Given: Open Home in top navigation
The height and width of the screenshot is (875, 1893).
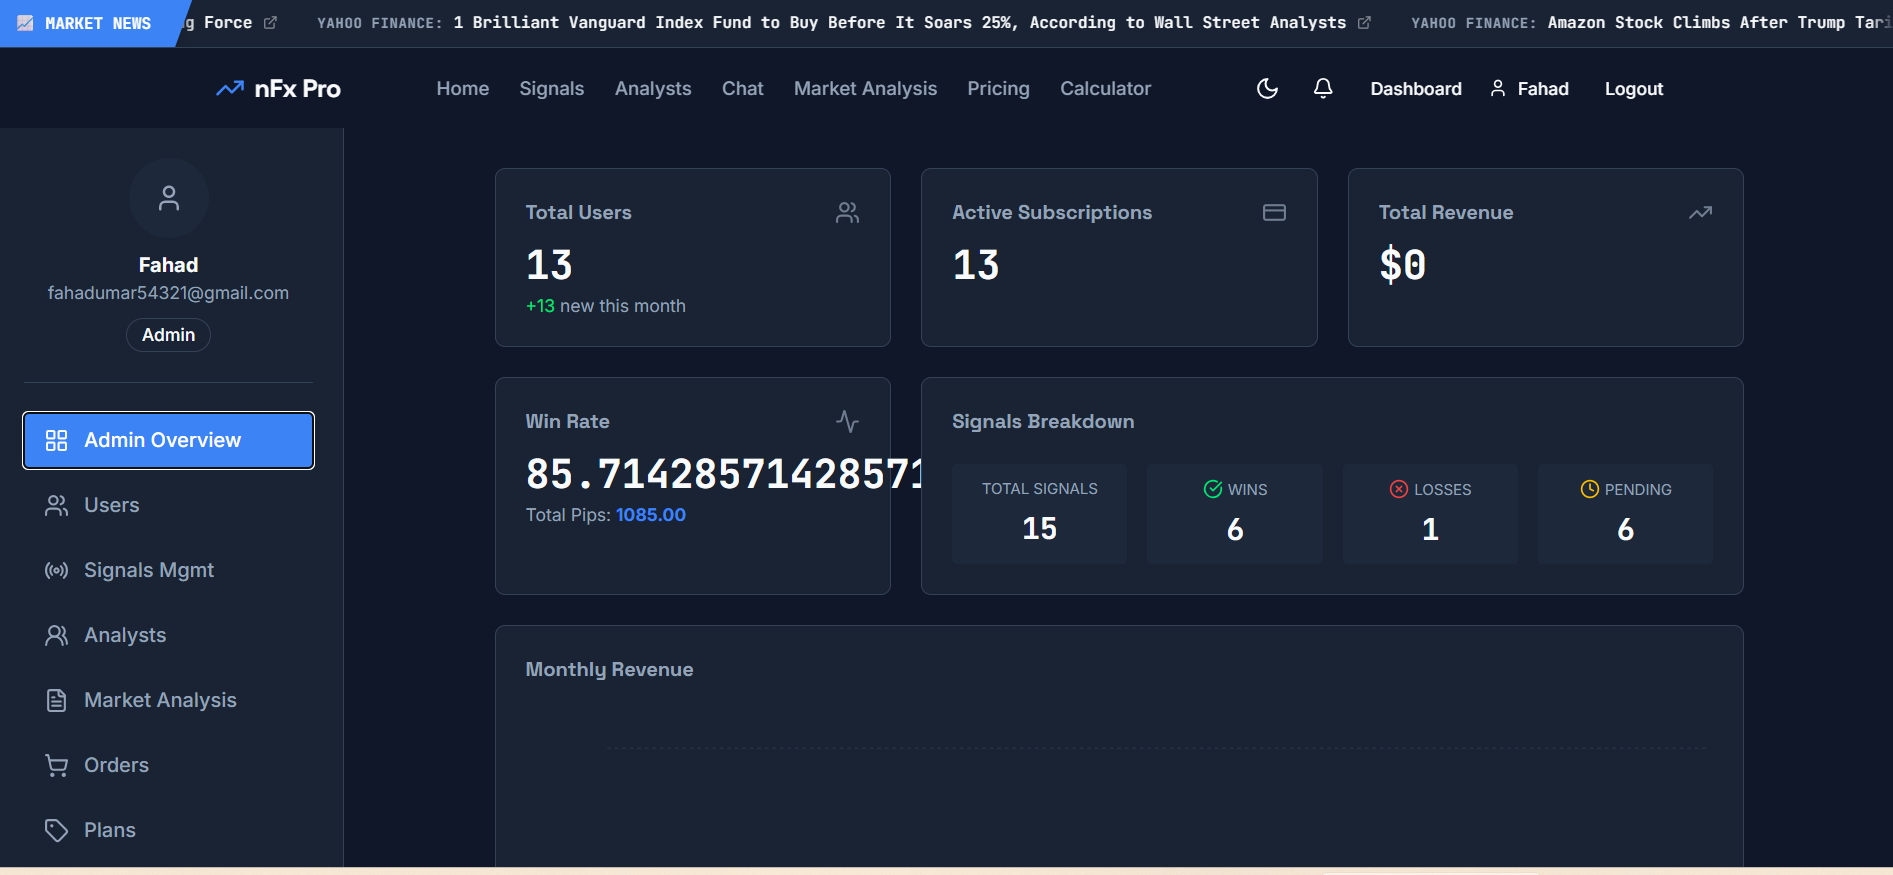Looking at the screenshot, I should click(463, 89).
